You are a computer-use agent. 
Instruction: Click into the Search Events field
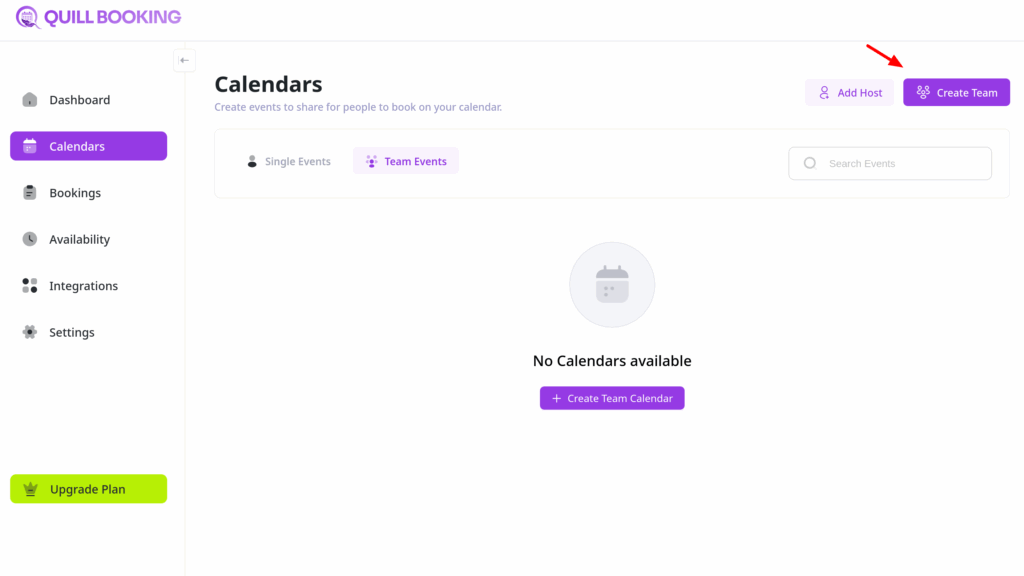tap(900, 163)
